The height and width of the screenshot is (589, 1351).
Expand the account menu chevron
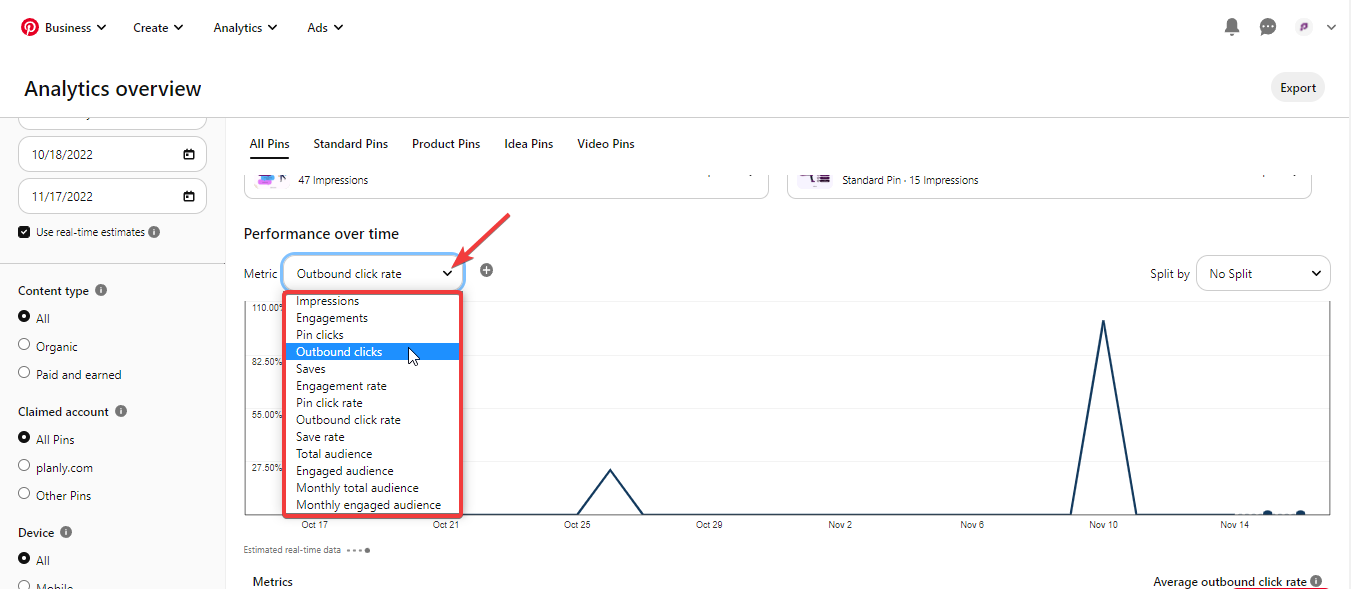click(x=1331, y=28)
